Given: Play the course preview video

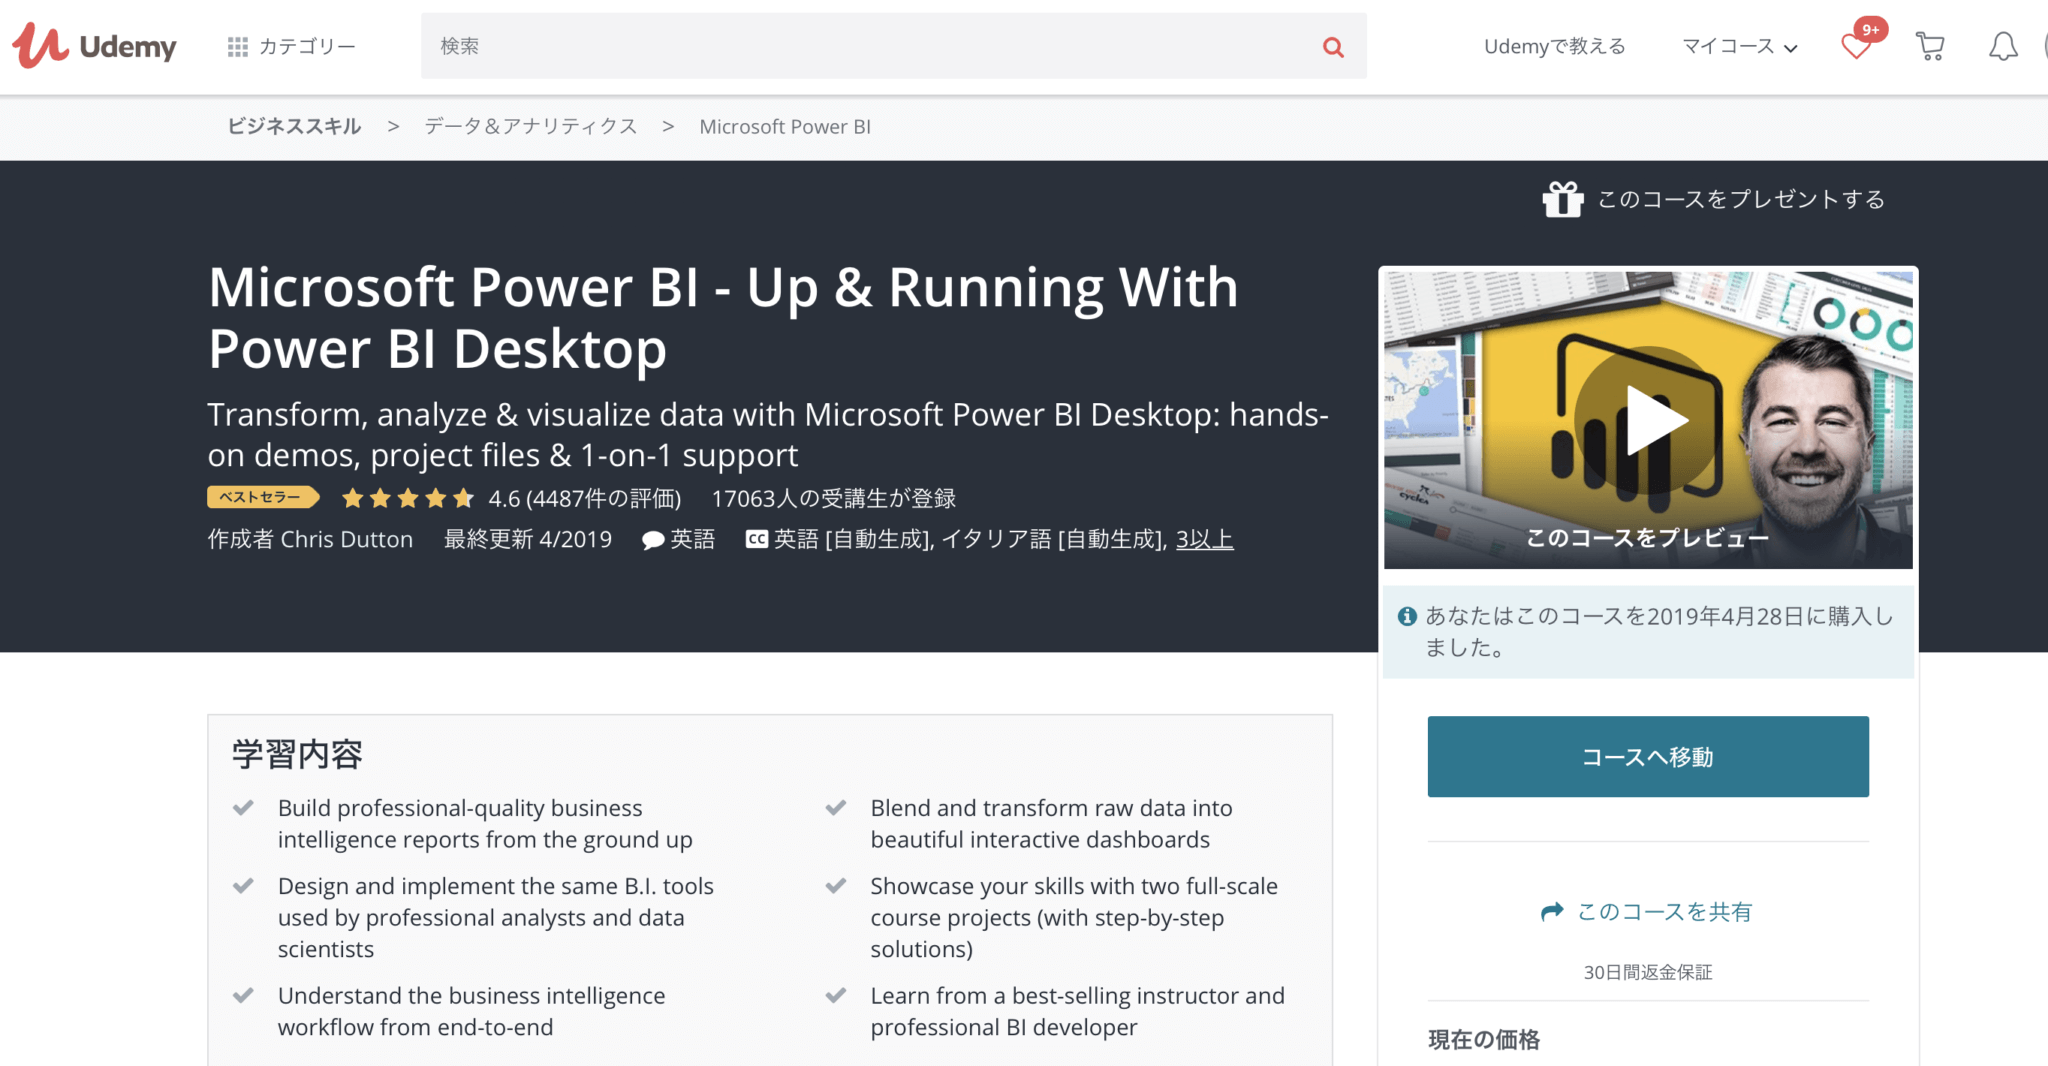Looking at the screenshot, I should pyautogui.click(x=1648, y=420).
